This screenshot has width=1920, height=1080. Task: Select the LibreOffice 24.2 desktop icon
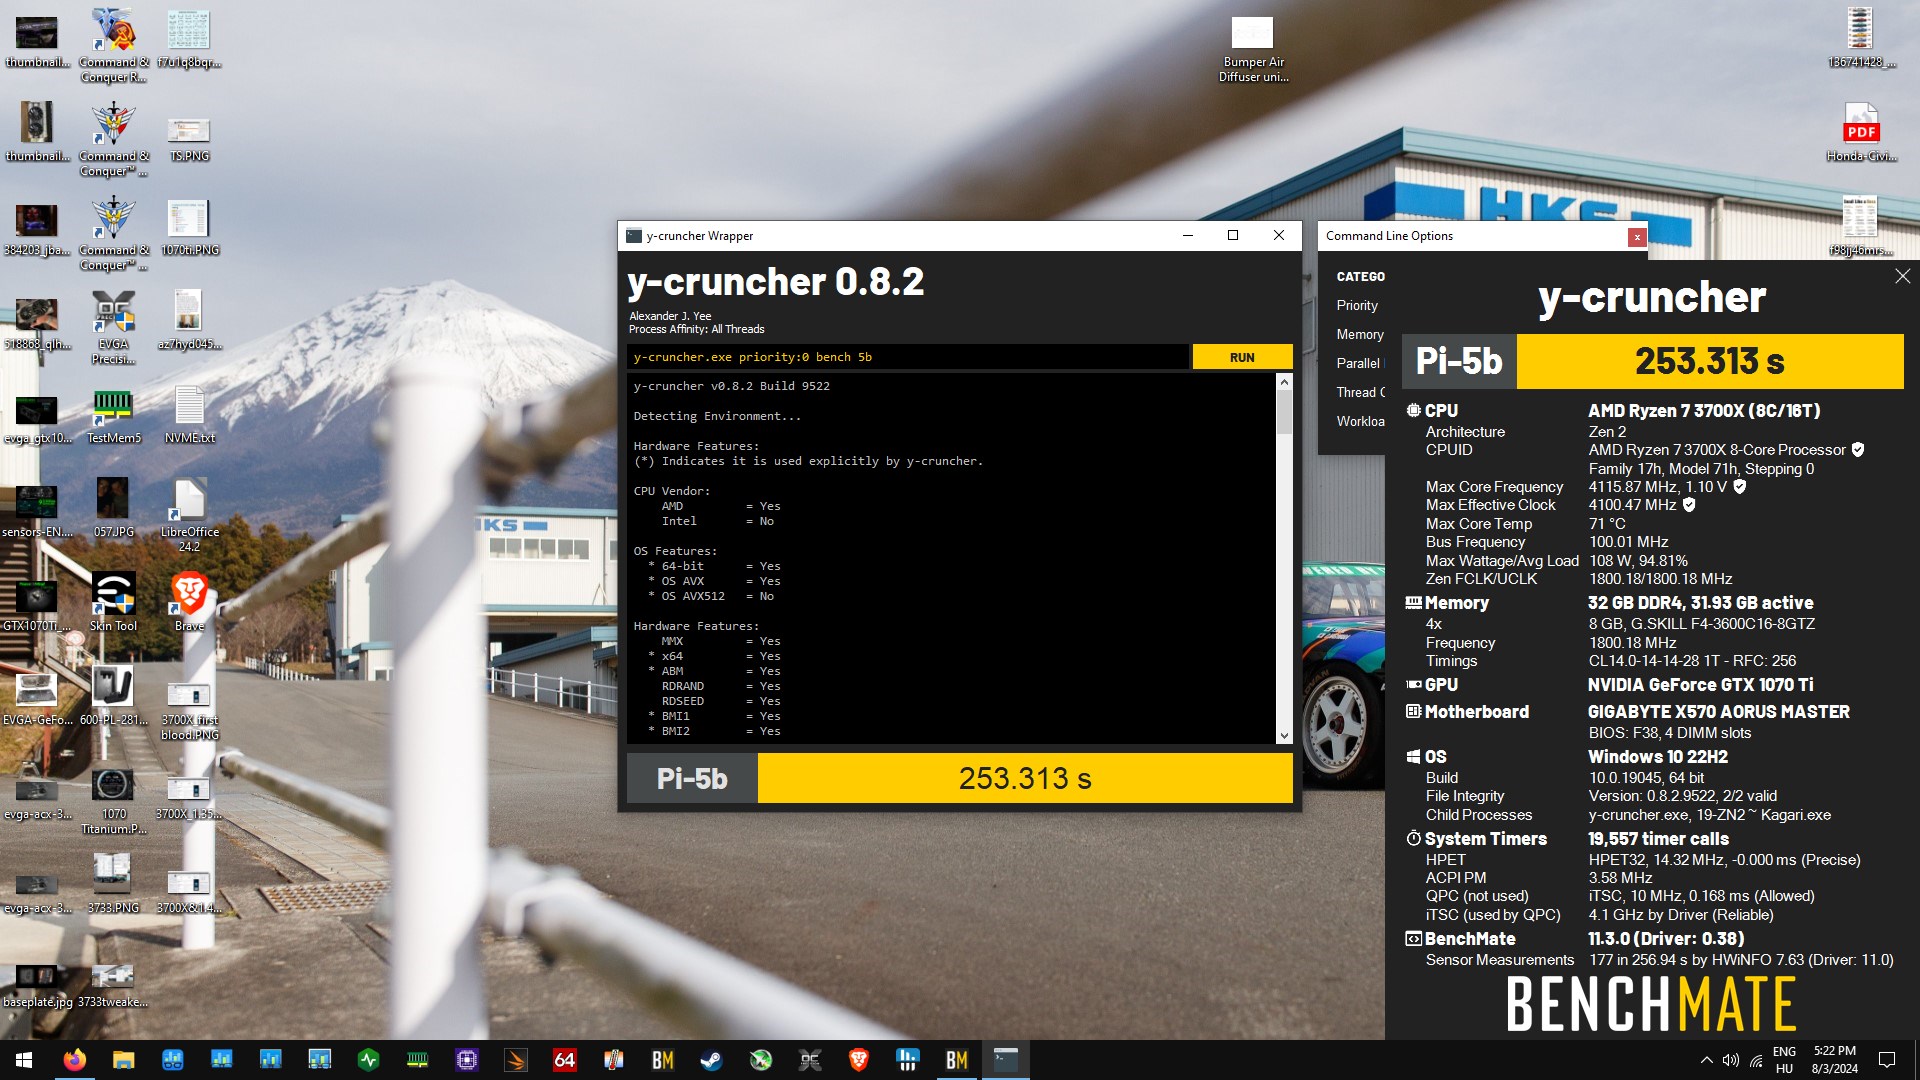tap(189, 515)
